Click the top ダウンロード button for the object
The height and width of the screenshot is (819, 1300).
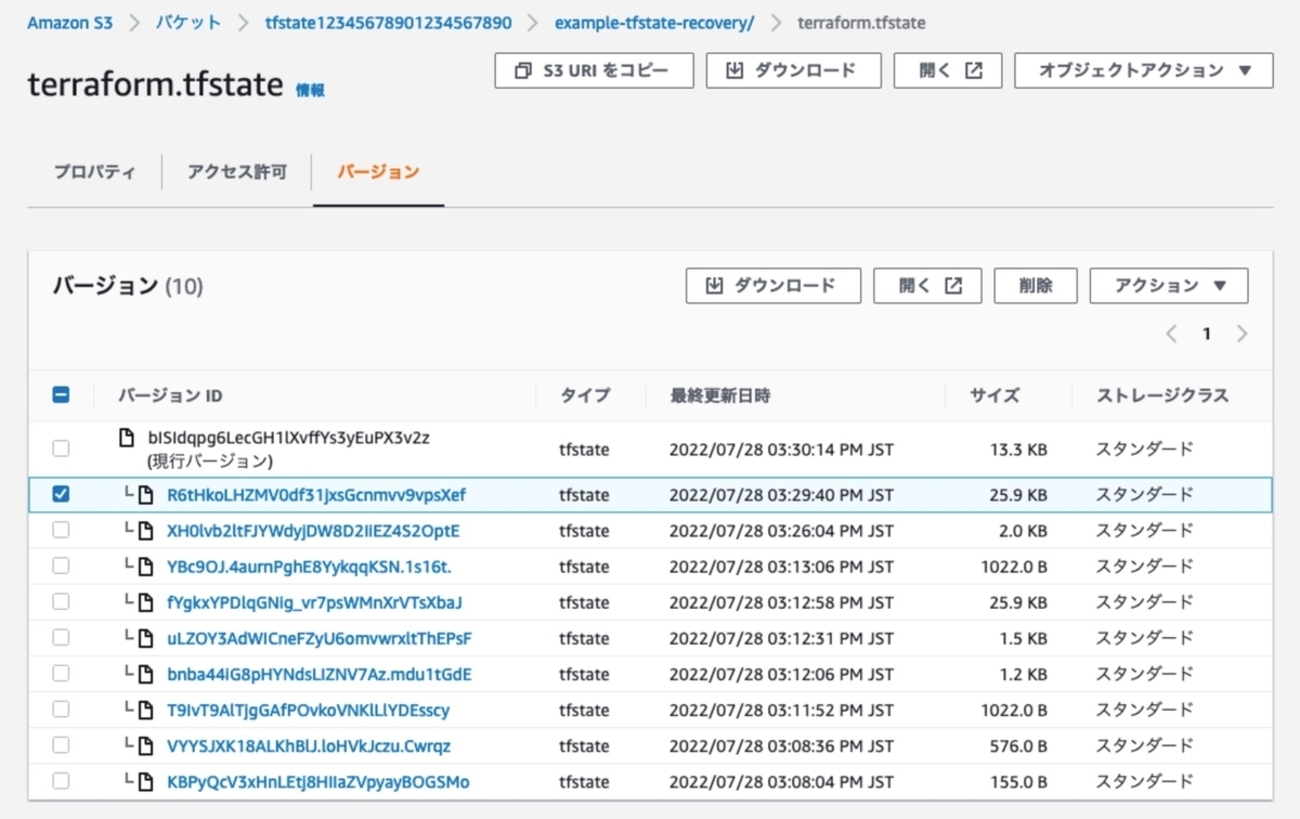pyautogui.click(x=793, y=71)
